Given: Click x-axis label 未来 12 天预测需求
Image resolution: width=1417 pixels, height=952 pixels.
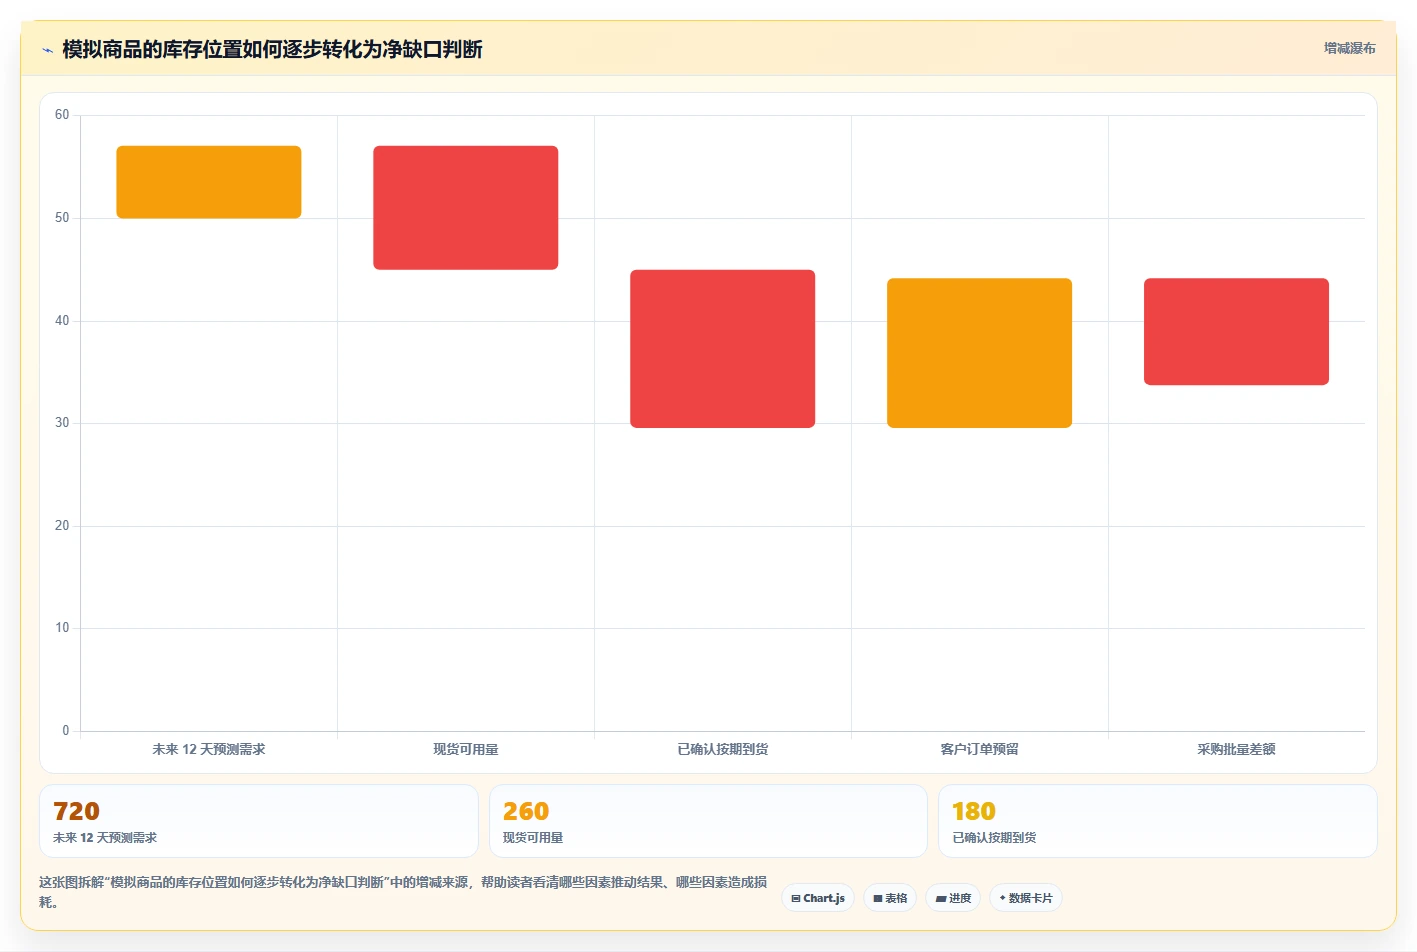Looking at the screenshot, I should click(x=209, y=749).
